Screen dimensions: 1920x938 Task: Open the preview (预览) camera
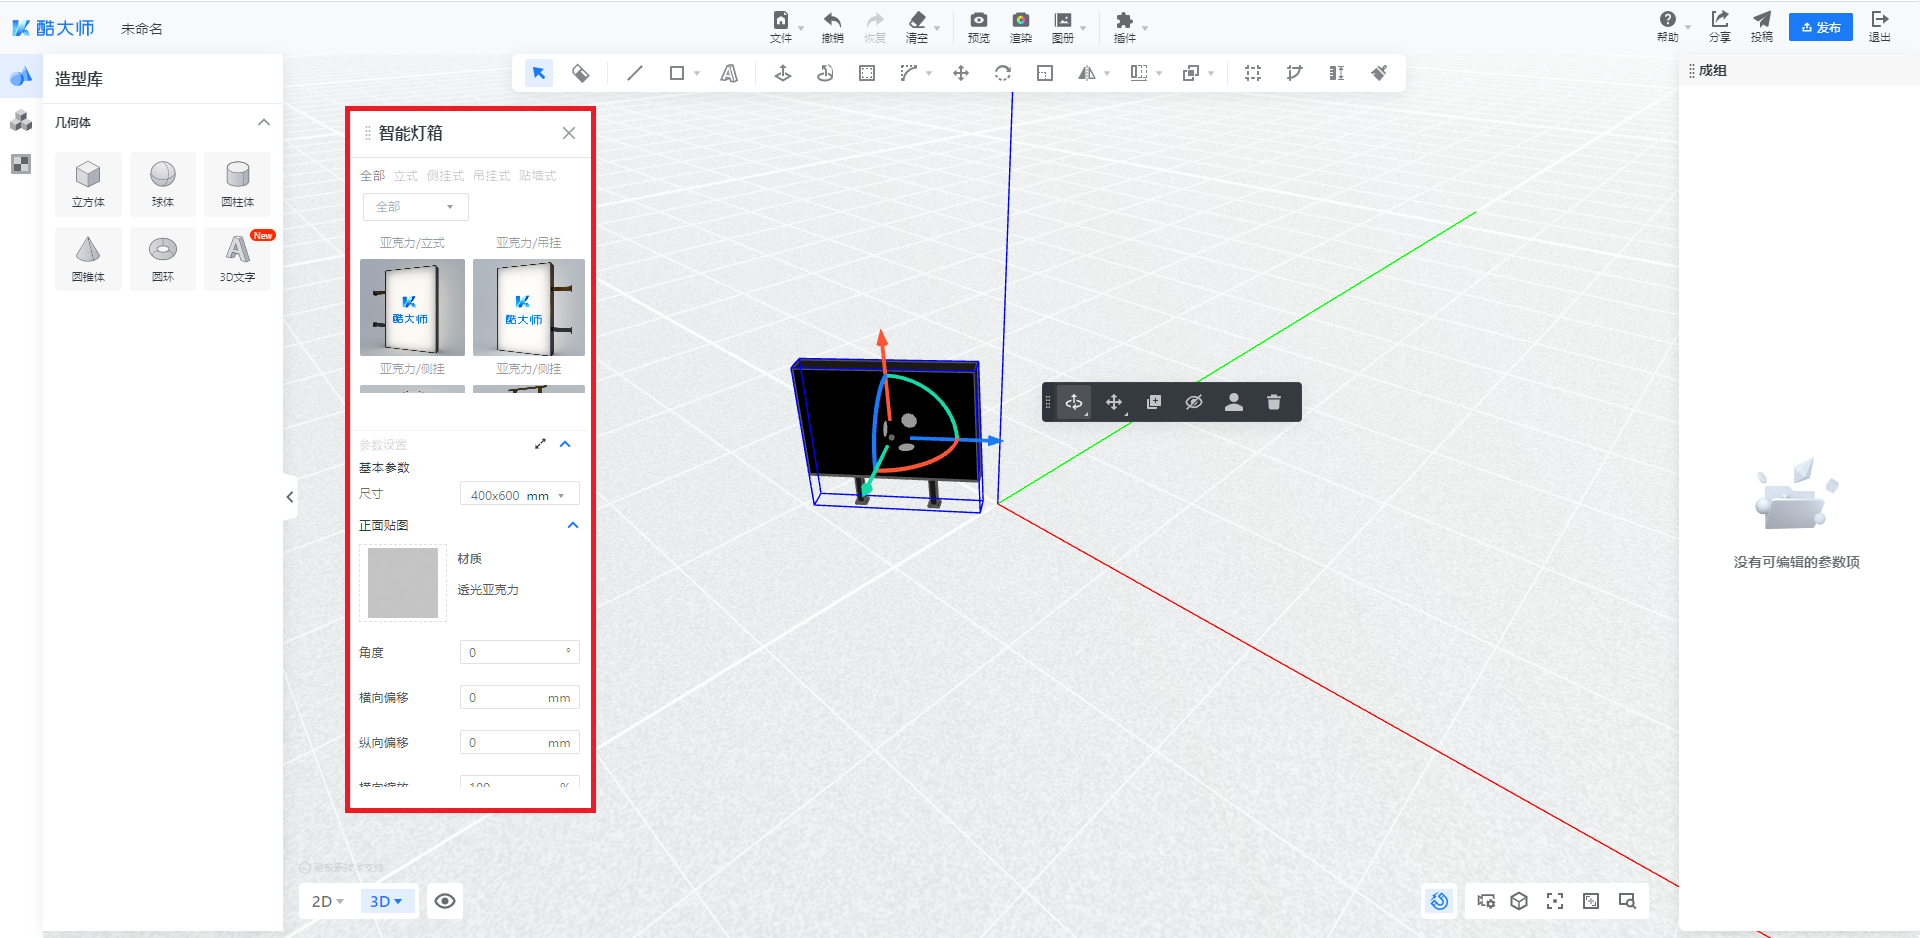click(x=979, y=27)
